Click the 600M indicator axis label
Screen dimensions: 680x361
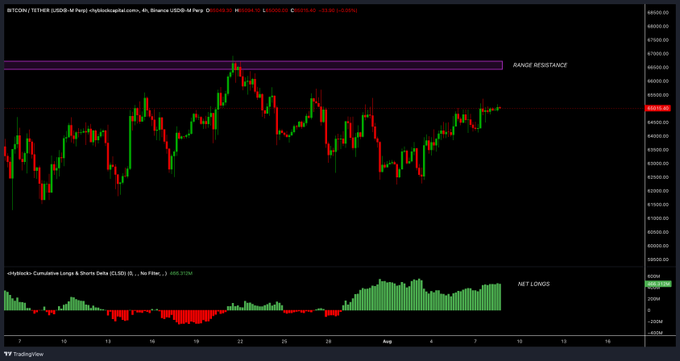[654, 276]
